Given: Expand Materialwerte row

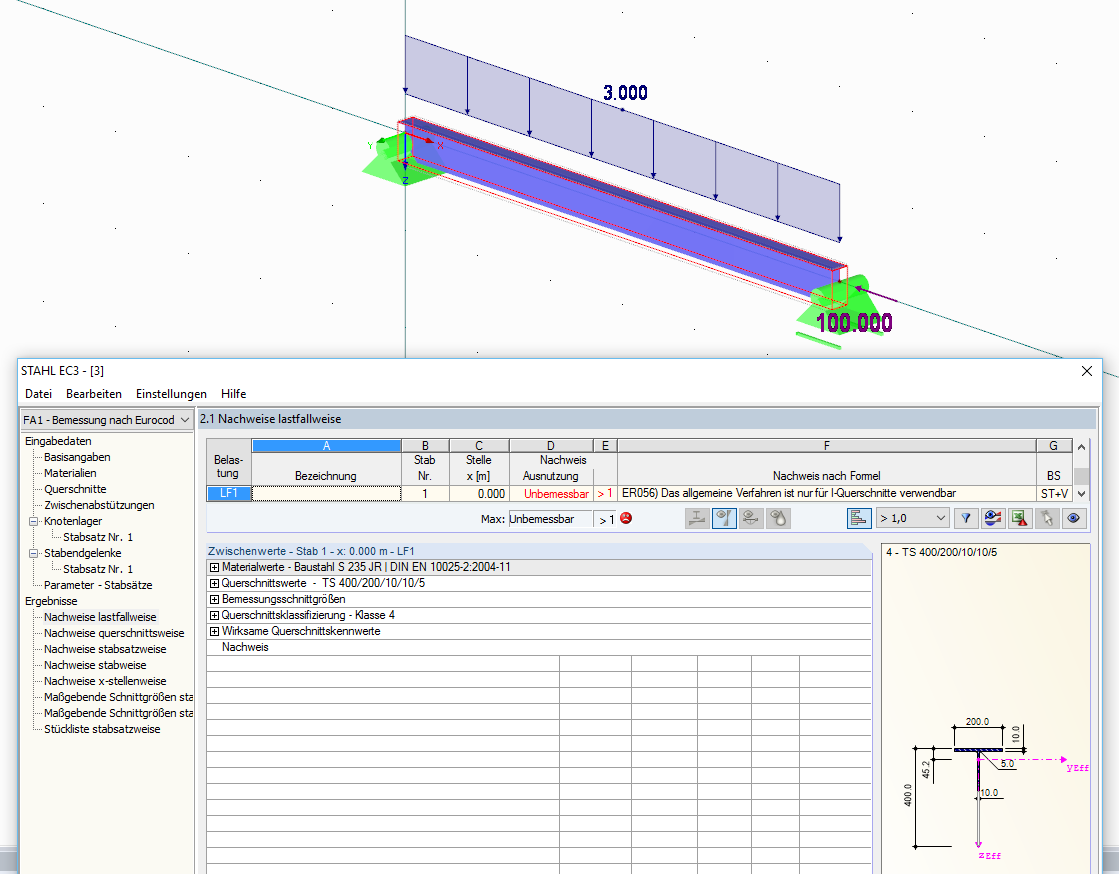Looking at the screenshot, I should tap(214, 567).
